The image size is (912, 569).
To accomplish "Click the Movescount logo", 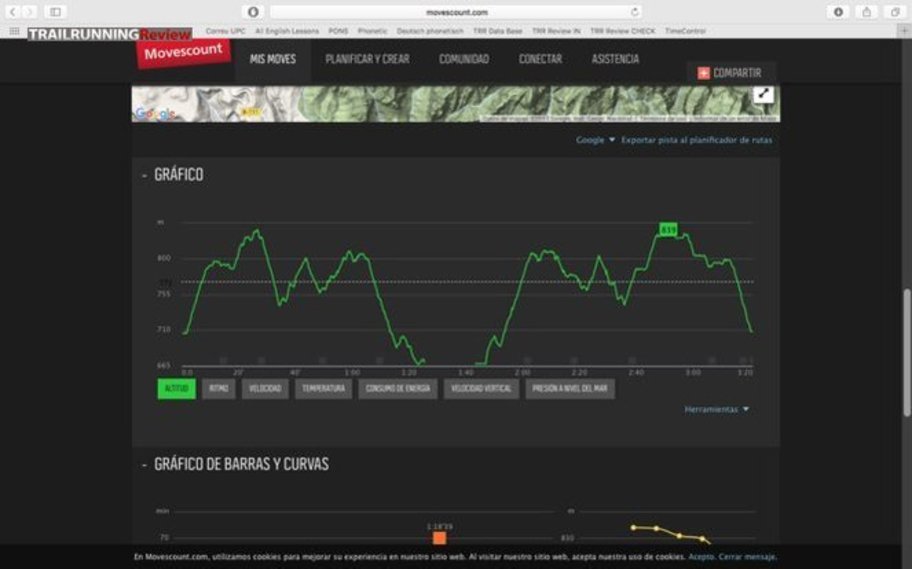I will coord(183,53).
